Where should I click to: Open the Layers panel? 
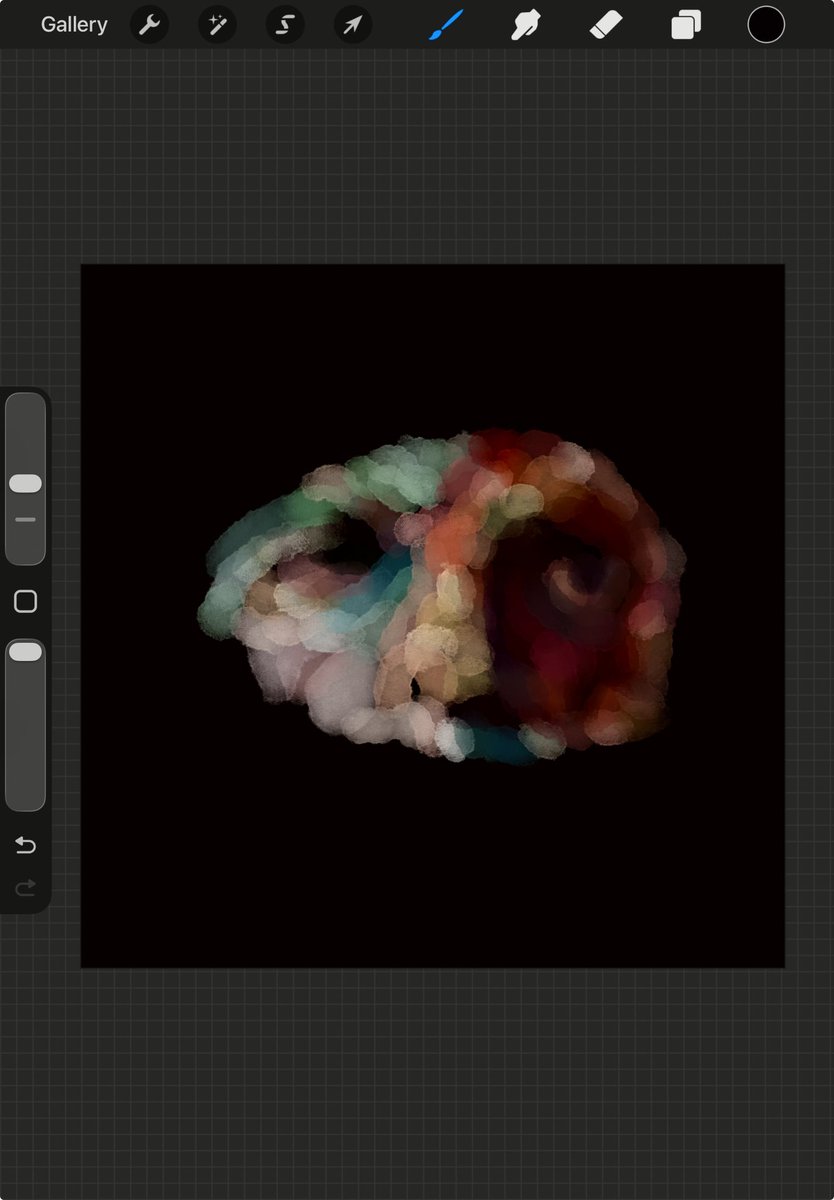[x=686, y=25]
